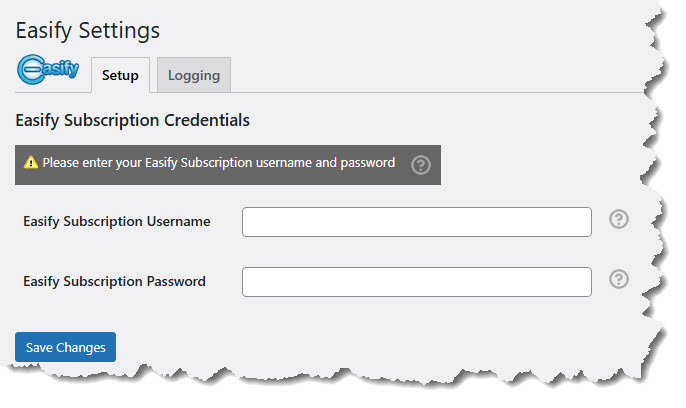Click the Easify Subscription Credentials heading
The image size is (686, 408).
(x=133, y=120)
